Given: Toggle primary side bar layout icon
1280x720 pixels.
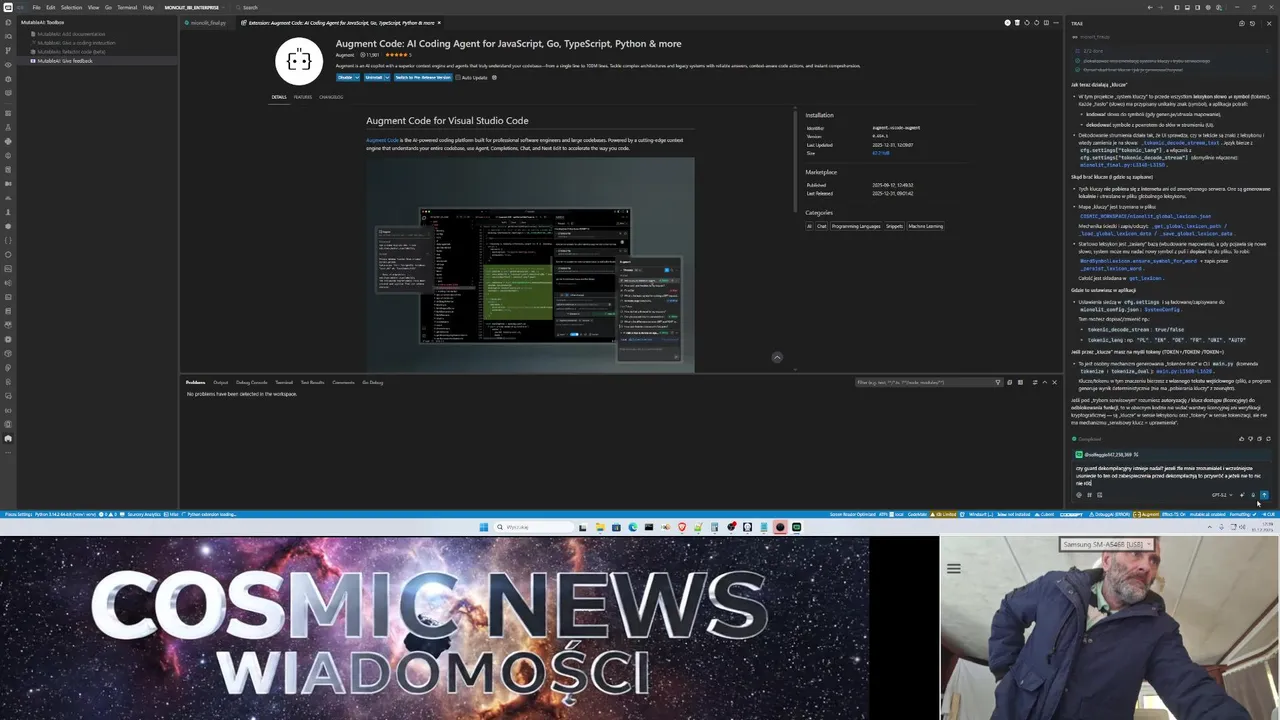Looking at the screenshot, I should 1177,7.
